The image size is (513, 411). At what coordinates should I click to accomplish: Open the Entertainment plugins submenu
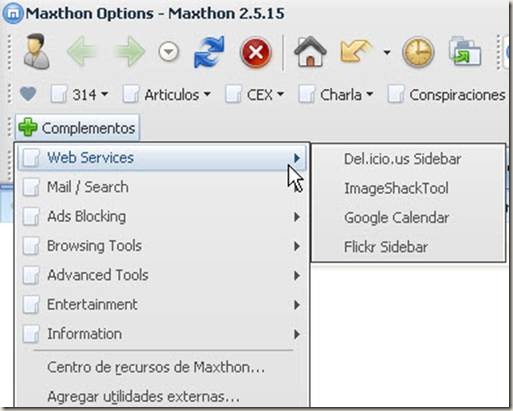(161, 305)
